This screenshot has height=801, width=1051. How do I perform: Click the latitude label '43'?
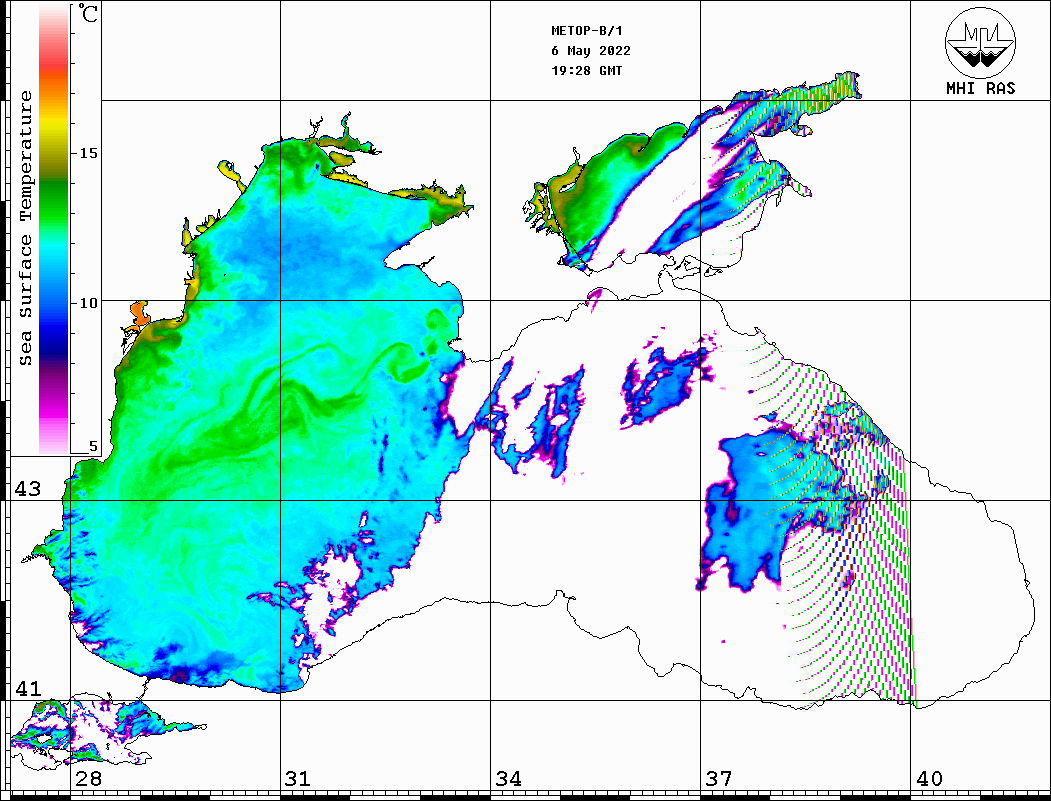[x=28, y=489]
